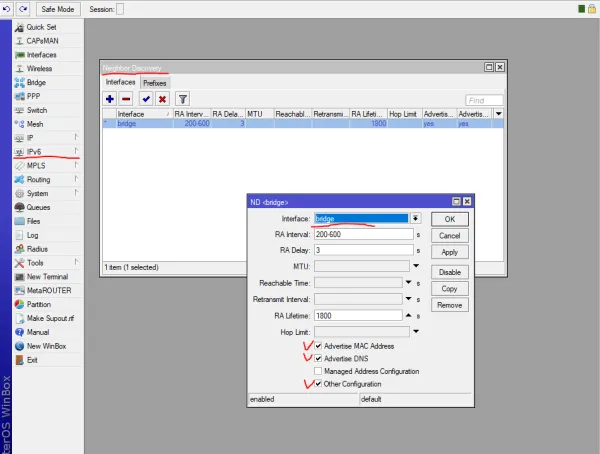The width and height of the screenshot is (600, 454).
Task: Open the Interface dropdown in ND dialog
Action: 415,218
